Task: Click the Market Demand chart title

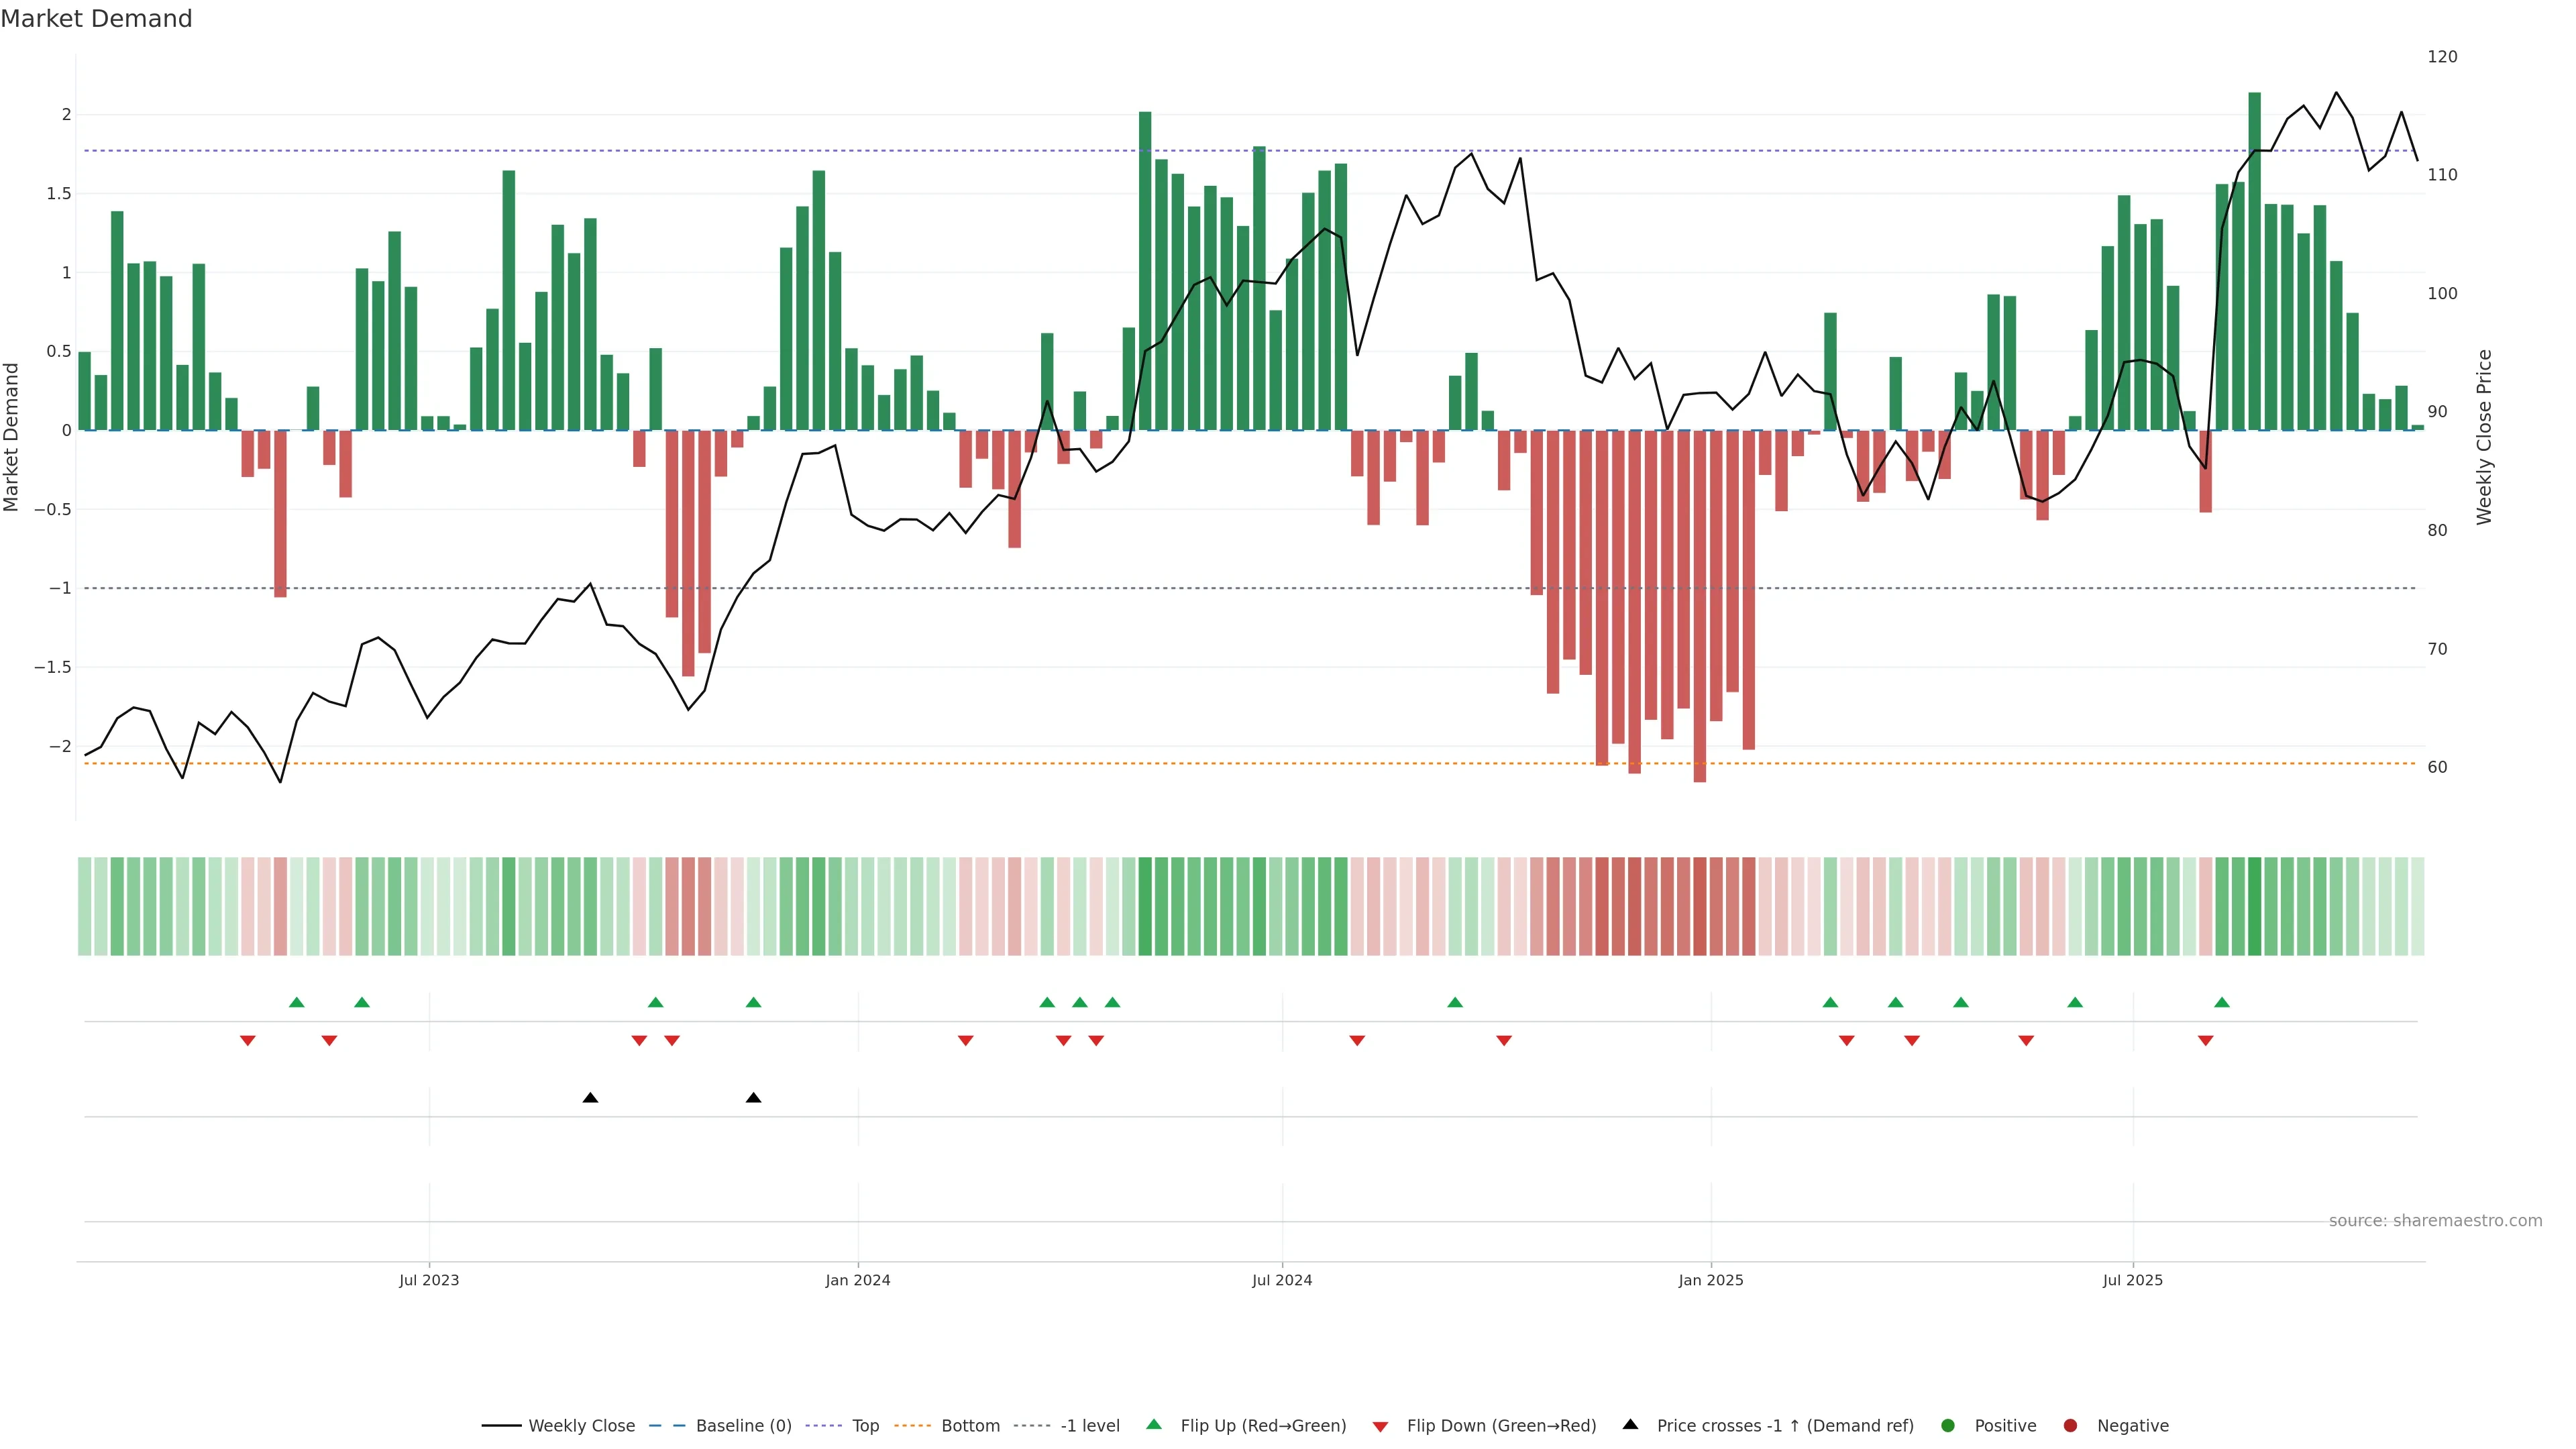Action: pos(96,19)
